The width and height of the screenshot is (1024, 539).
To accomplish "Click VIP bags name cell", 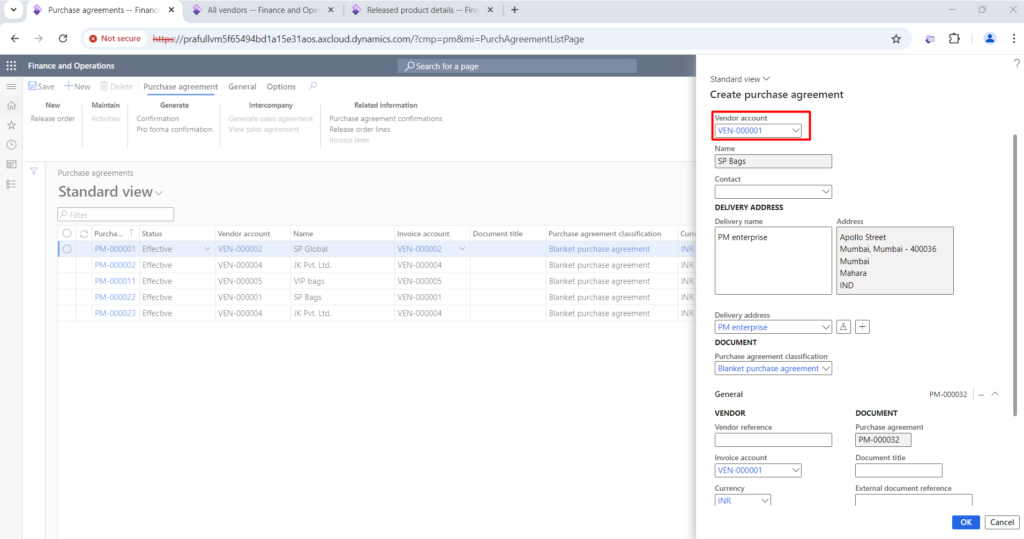I will [x=308, y=281].
